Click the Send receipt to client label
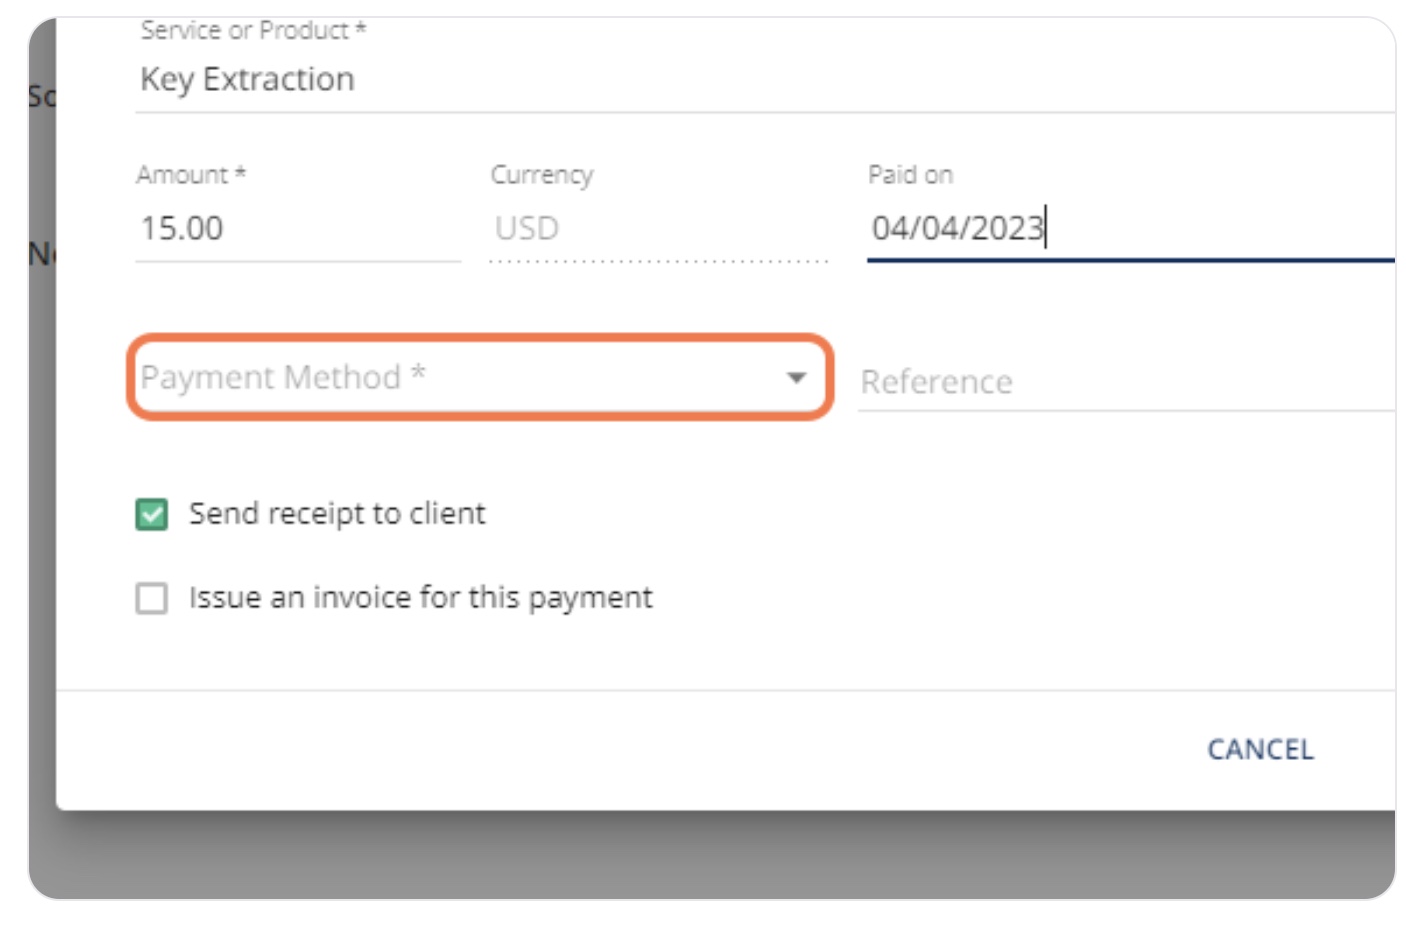This screenshot has height=926, width=1406. coord(337,514)
